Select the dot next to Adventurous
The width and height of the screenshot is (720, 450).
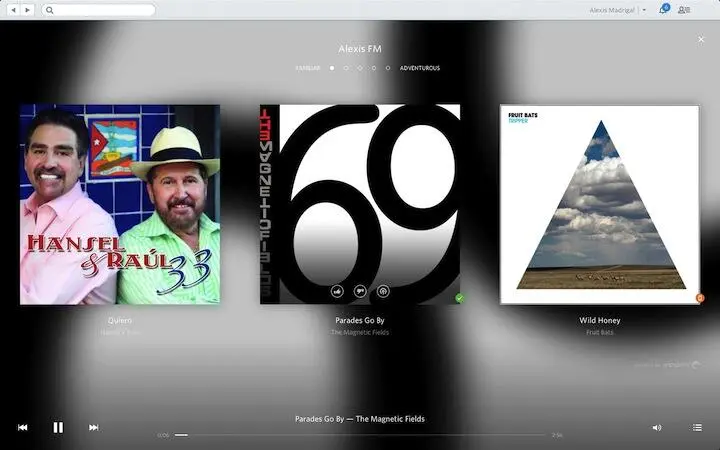pyautogui.click(x=388, y=68)
